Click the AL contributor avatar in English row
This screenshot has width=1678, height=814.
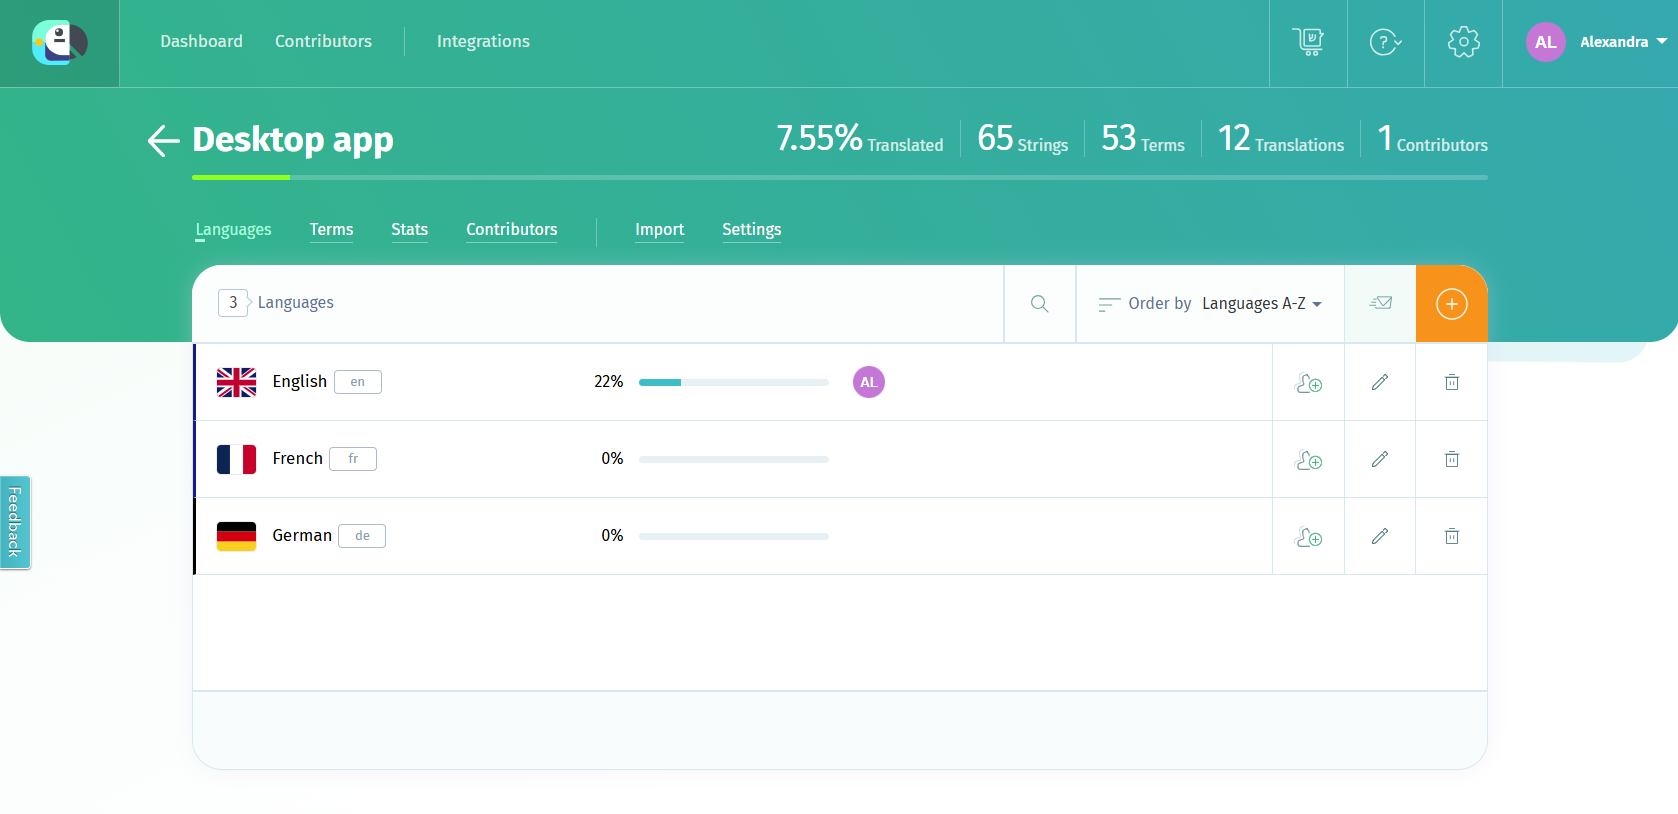868,382
